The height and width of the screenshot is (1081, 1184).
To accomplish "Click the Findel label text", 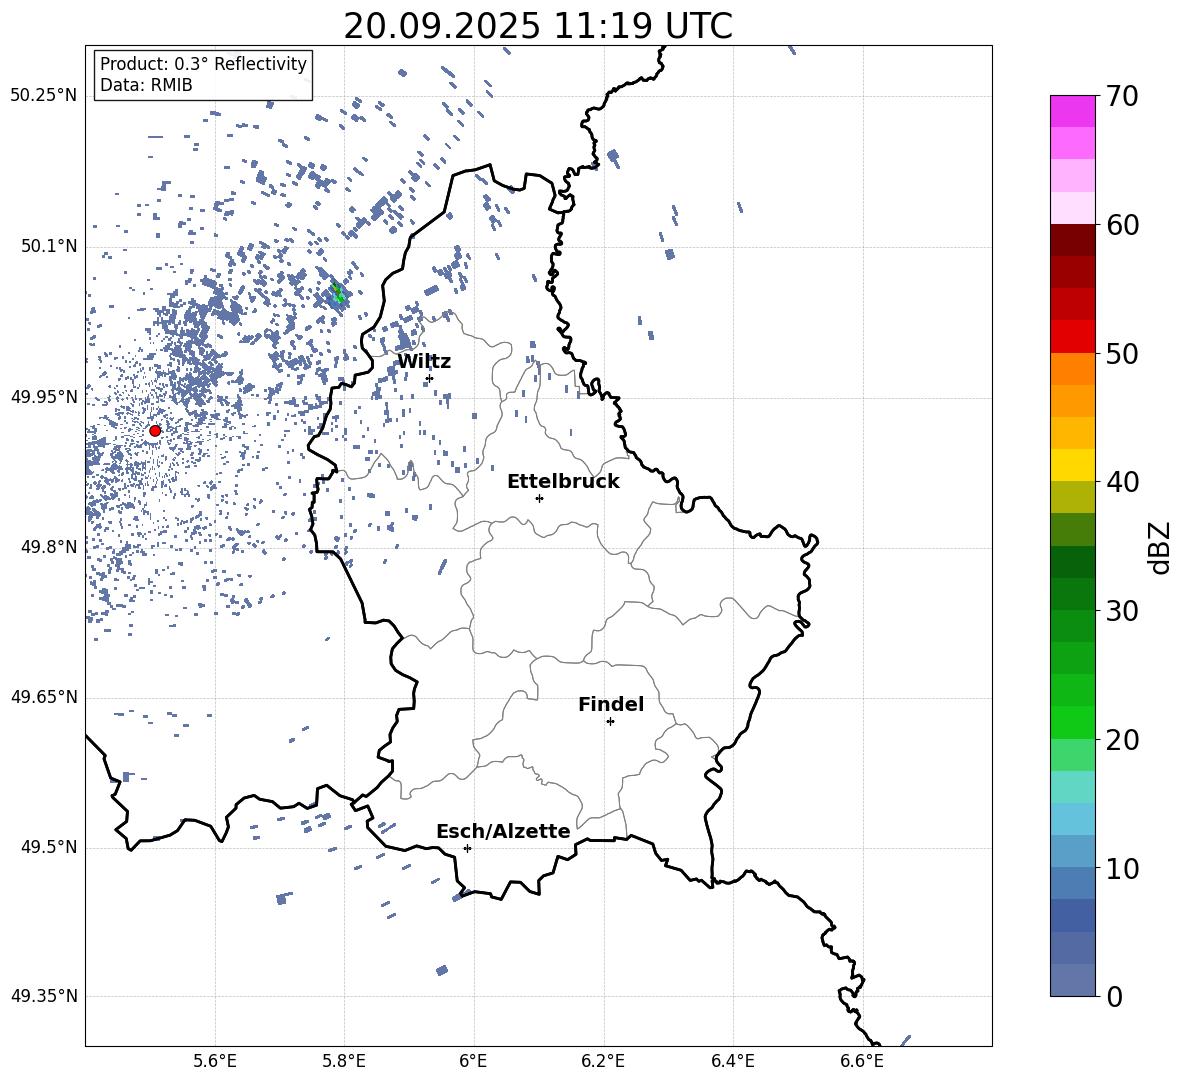I will [x=611, y=704].
